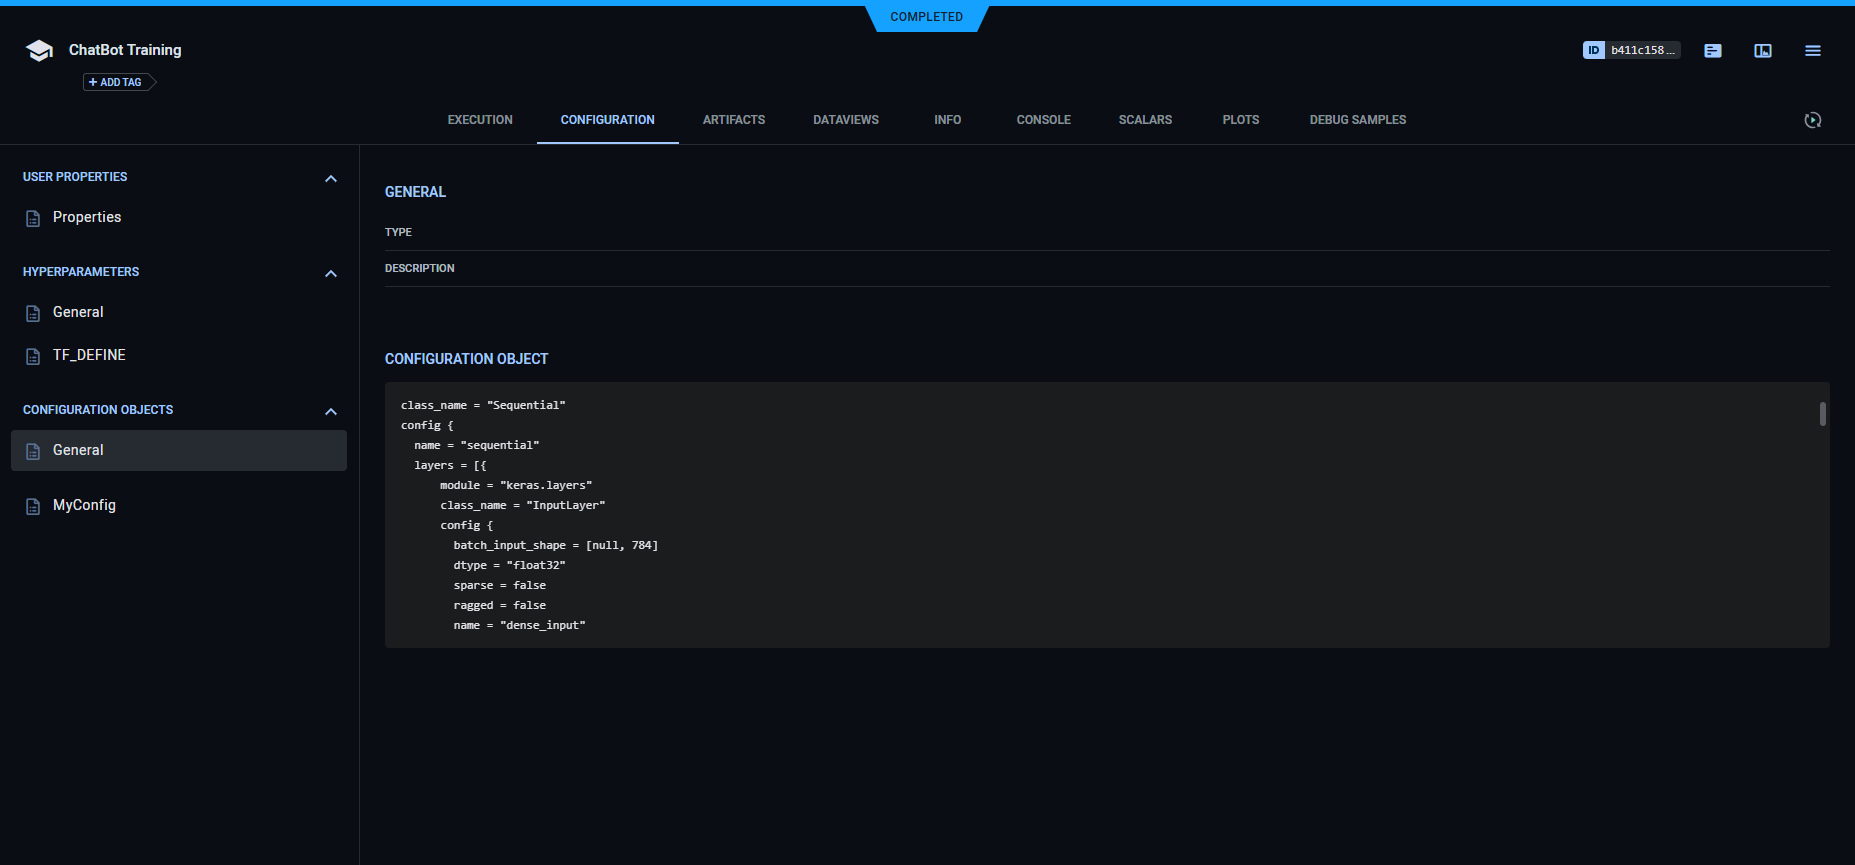The image size is (1855, 865).
Task: Open the Scalars tab
Action: [1145, 120]
